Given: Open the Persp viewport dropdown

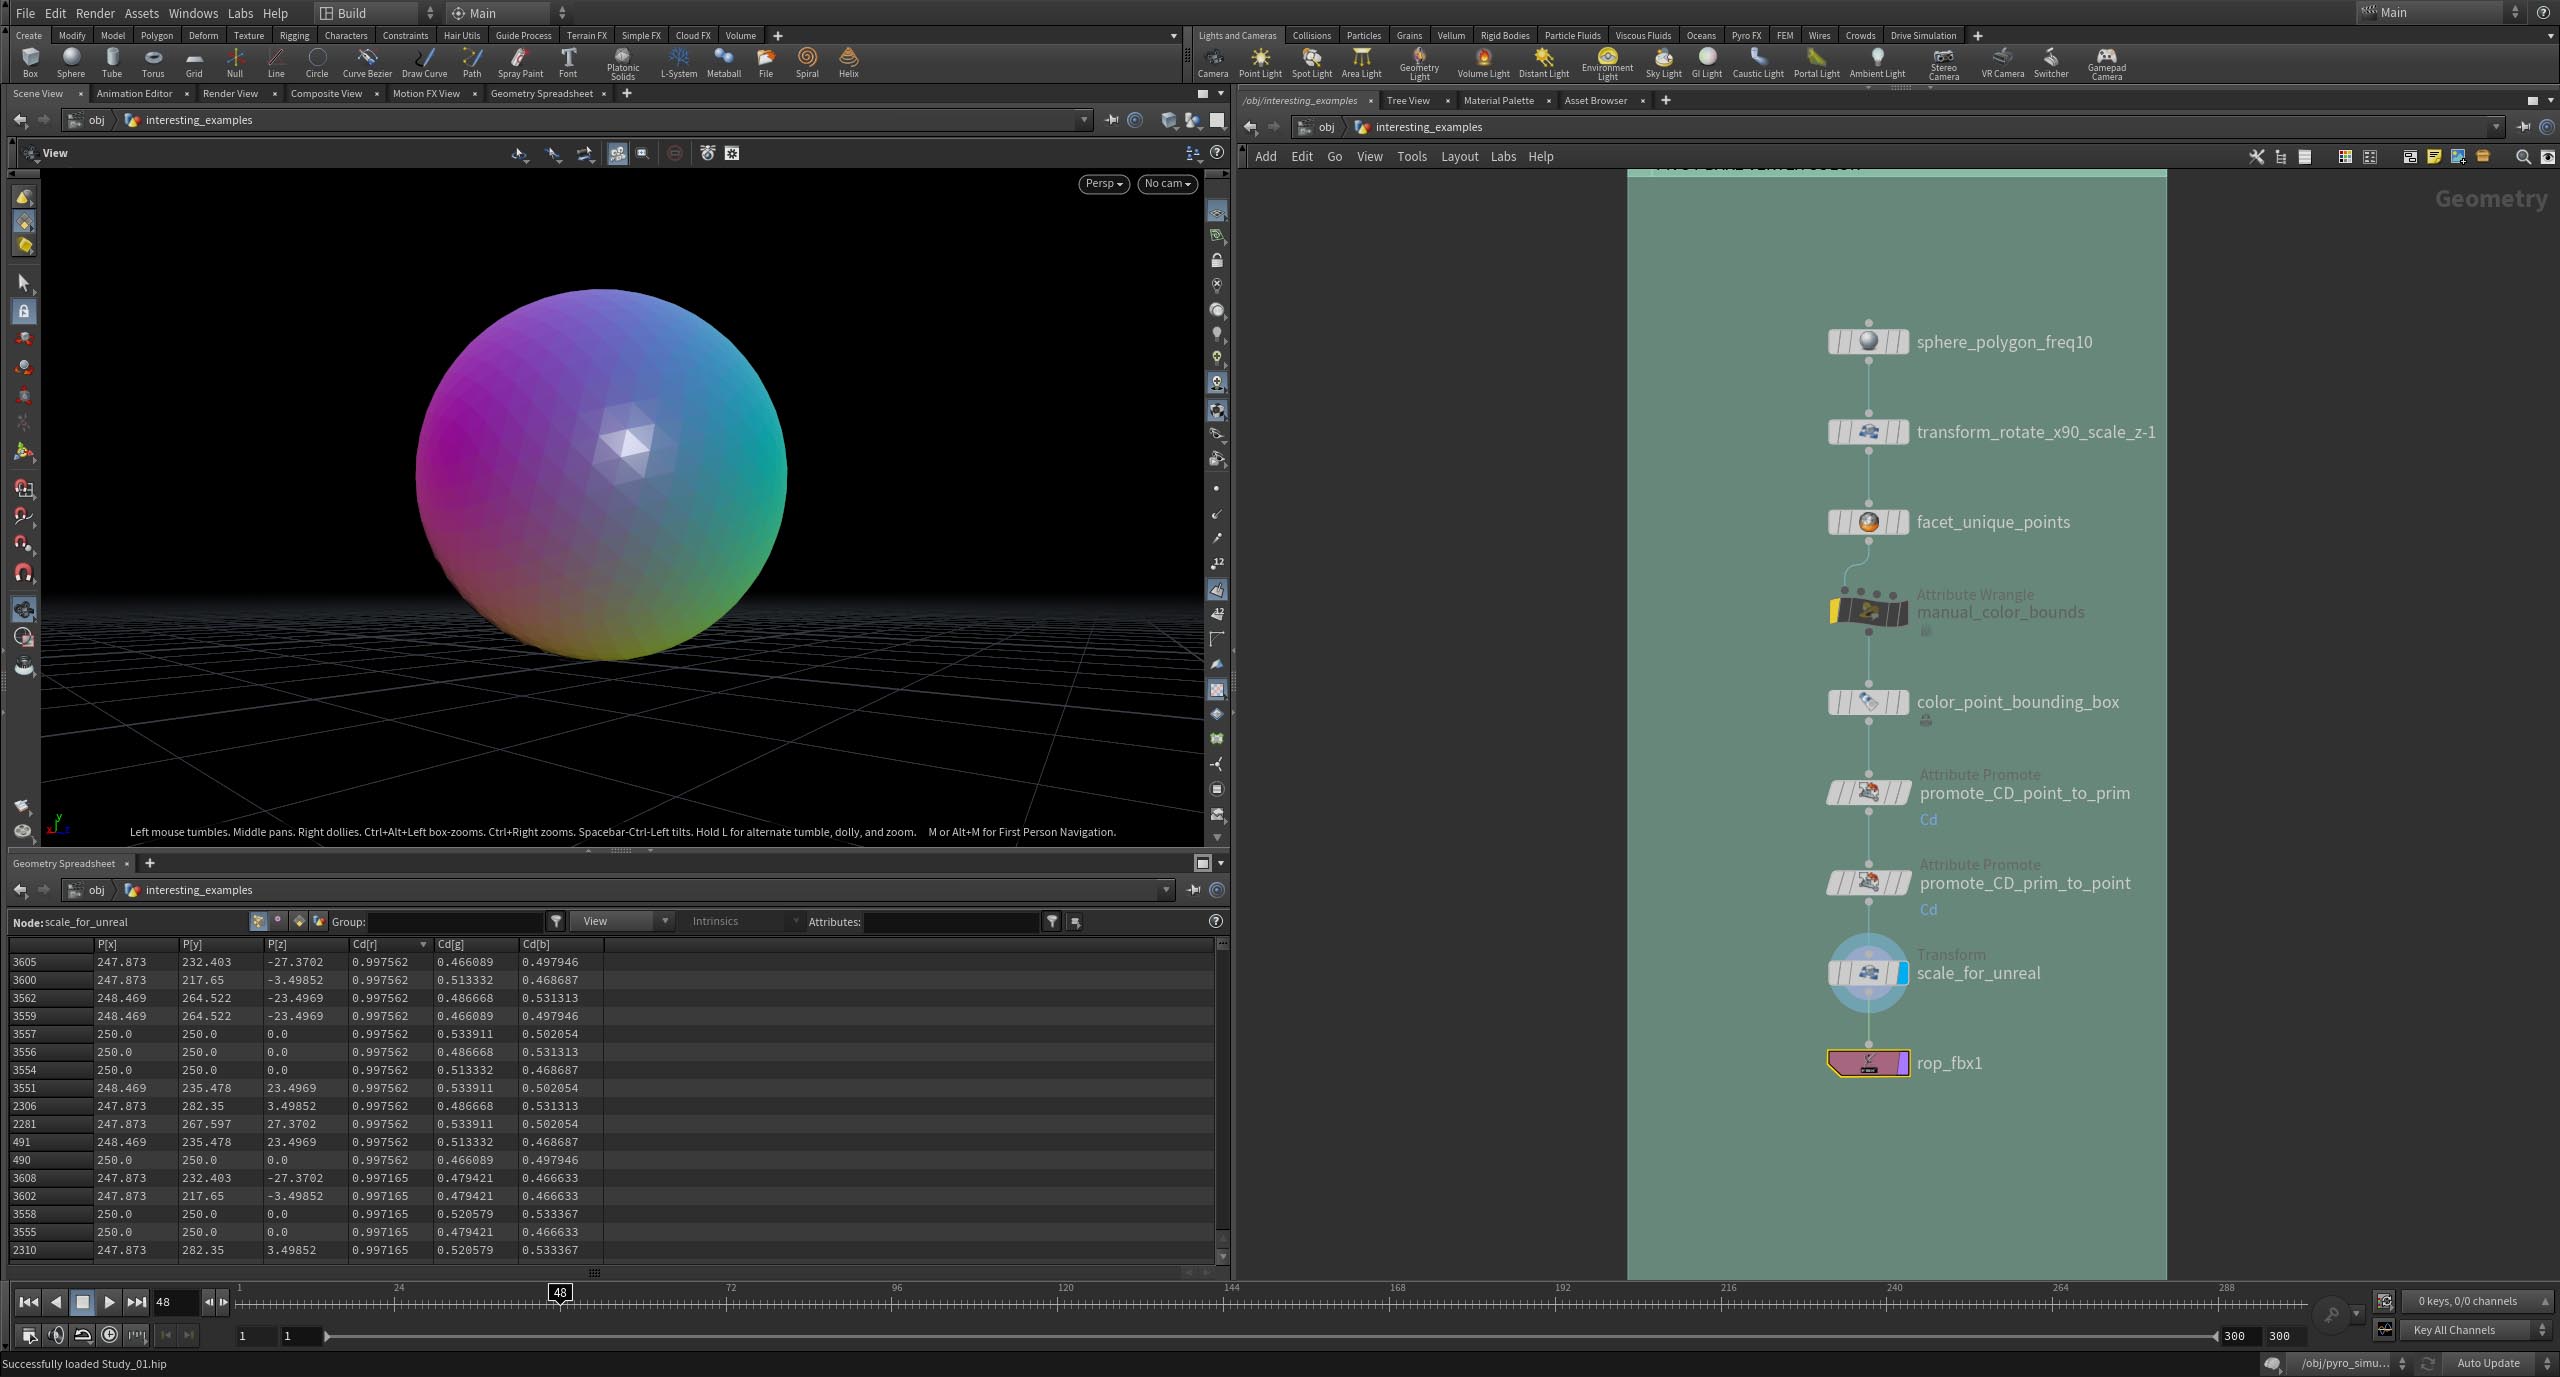Looking at the screenshot, I should coord(1104,184).
